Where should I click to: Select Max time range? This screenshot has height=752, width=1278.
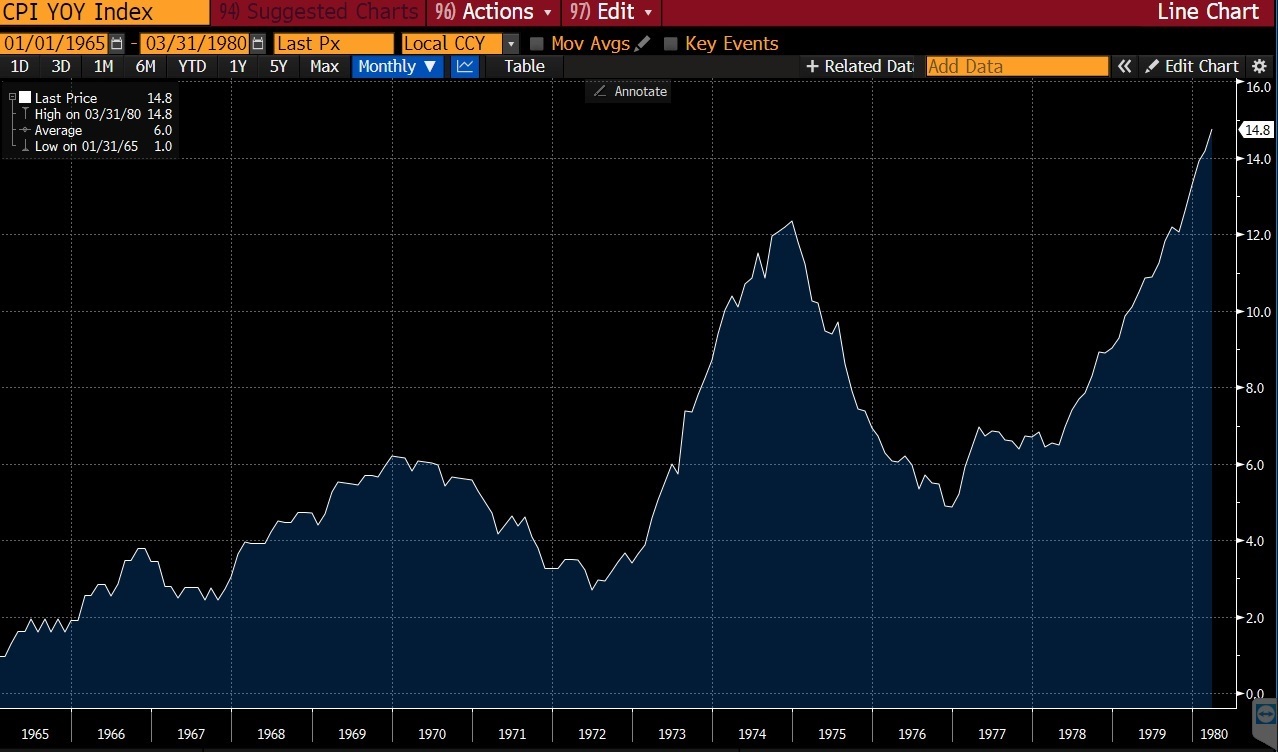[324, 66]
